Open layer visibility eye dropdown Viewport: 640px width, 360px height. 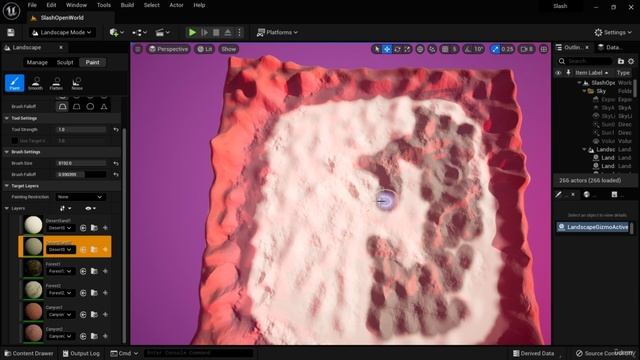pos(90,209)
